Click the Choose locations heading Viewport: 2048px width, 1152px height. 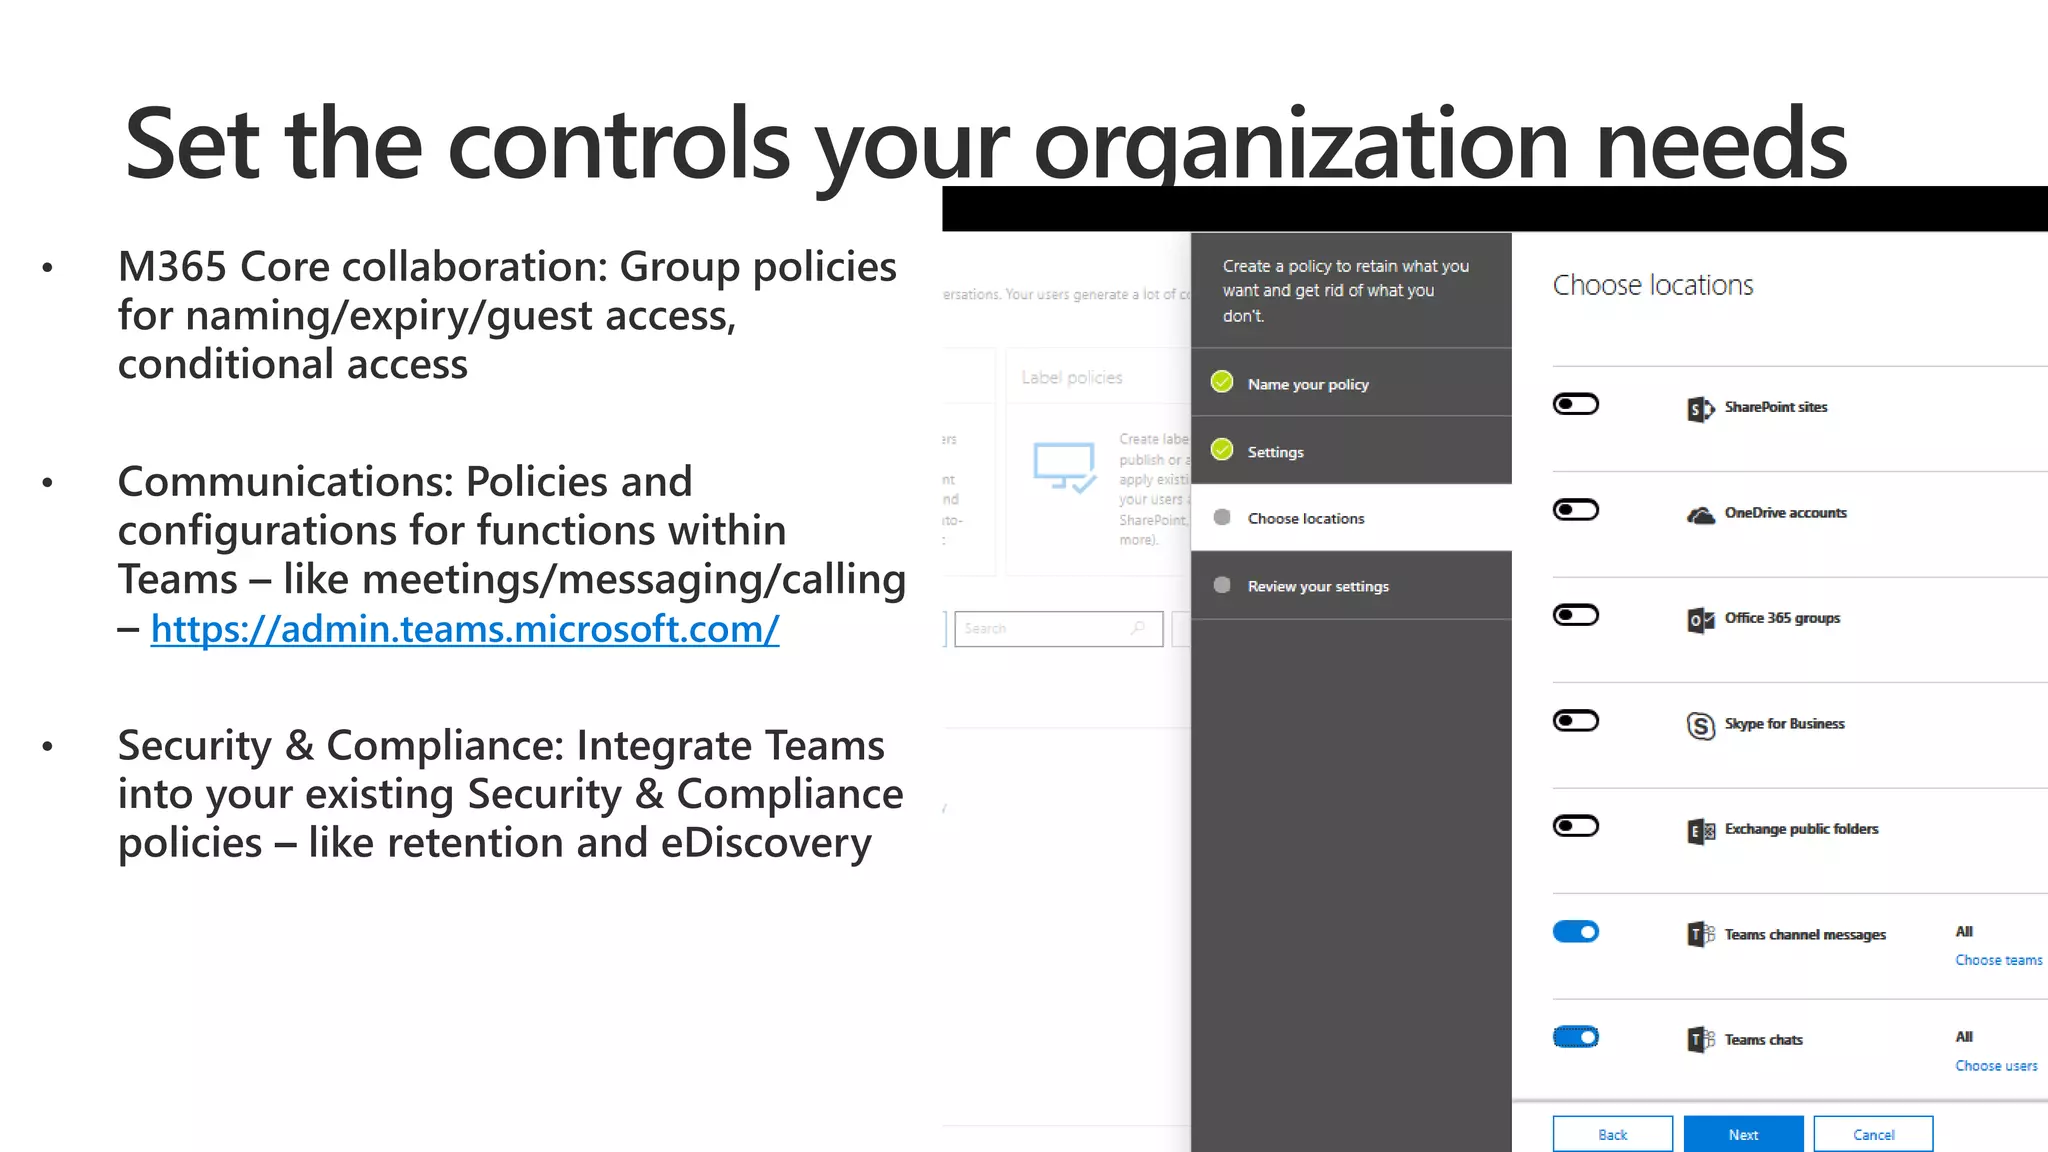(1653, 285)
